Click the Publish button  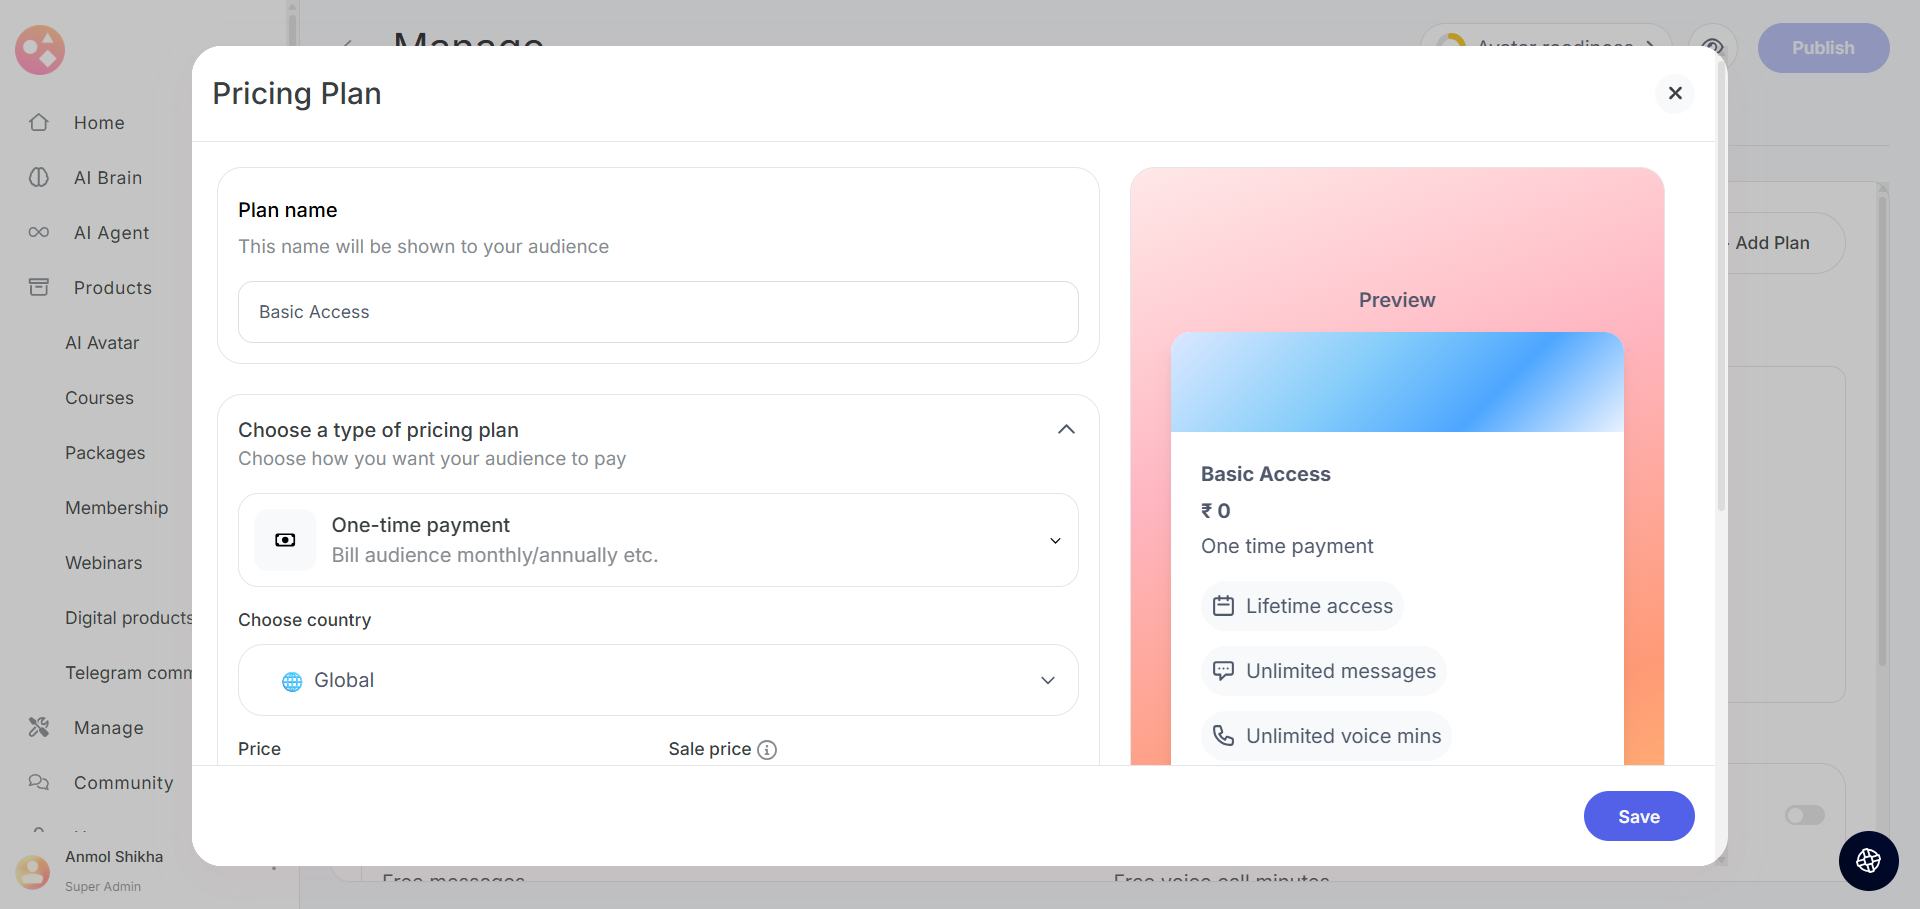click(1823, 48)
